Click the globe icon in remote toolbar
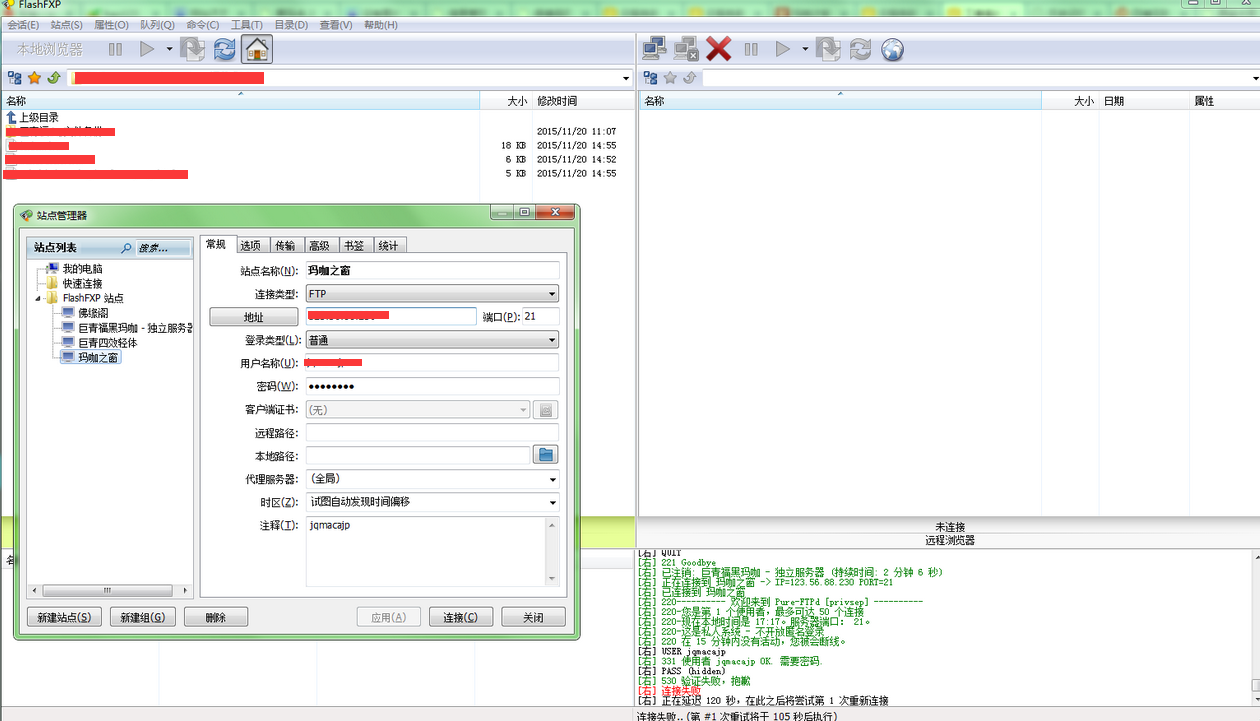The width and height of the screenshot is (1260, 721). pos(892,49)
